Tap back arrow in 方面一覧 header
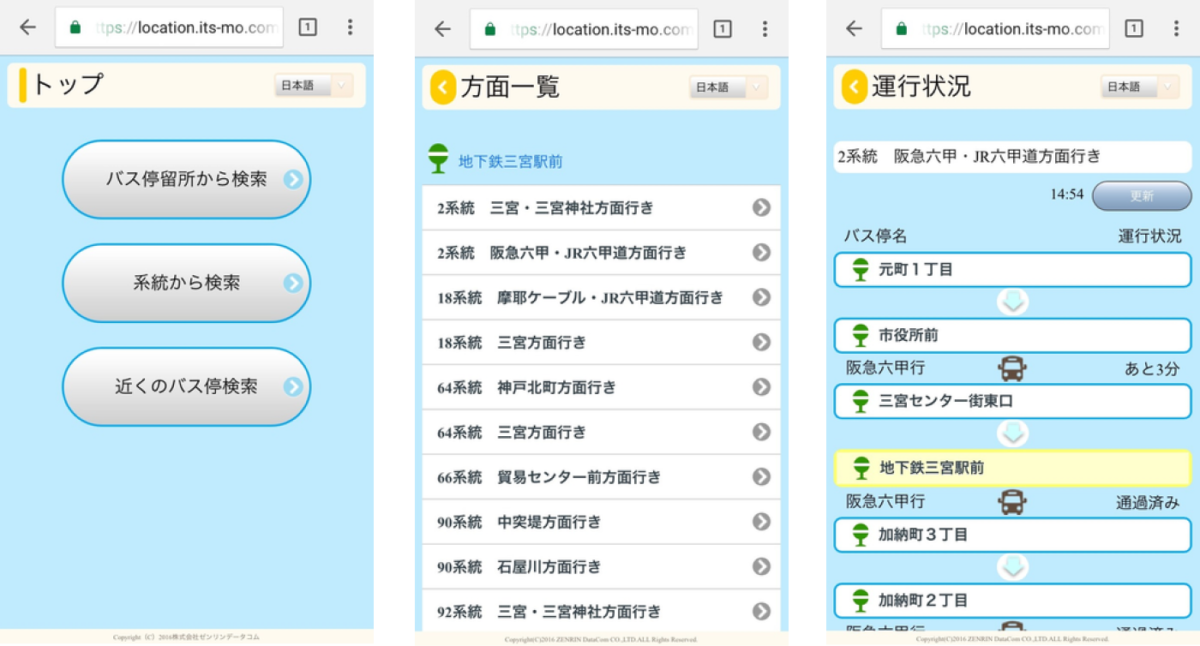Viewport: 1200px width, 646px height. click(x=443, y=88)
